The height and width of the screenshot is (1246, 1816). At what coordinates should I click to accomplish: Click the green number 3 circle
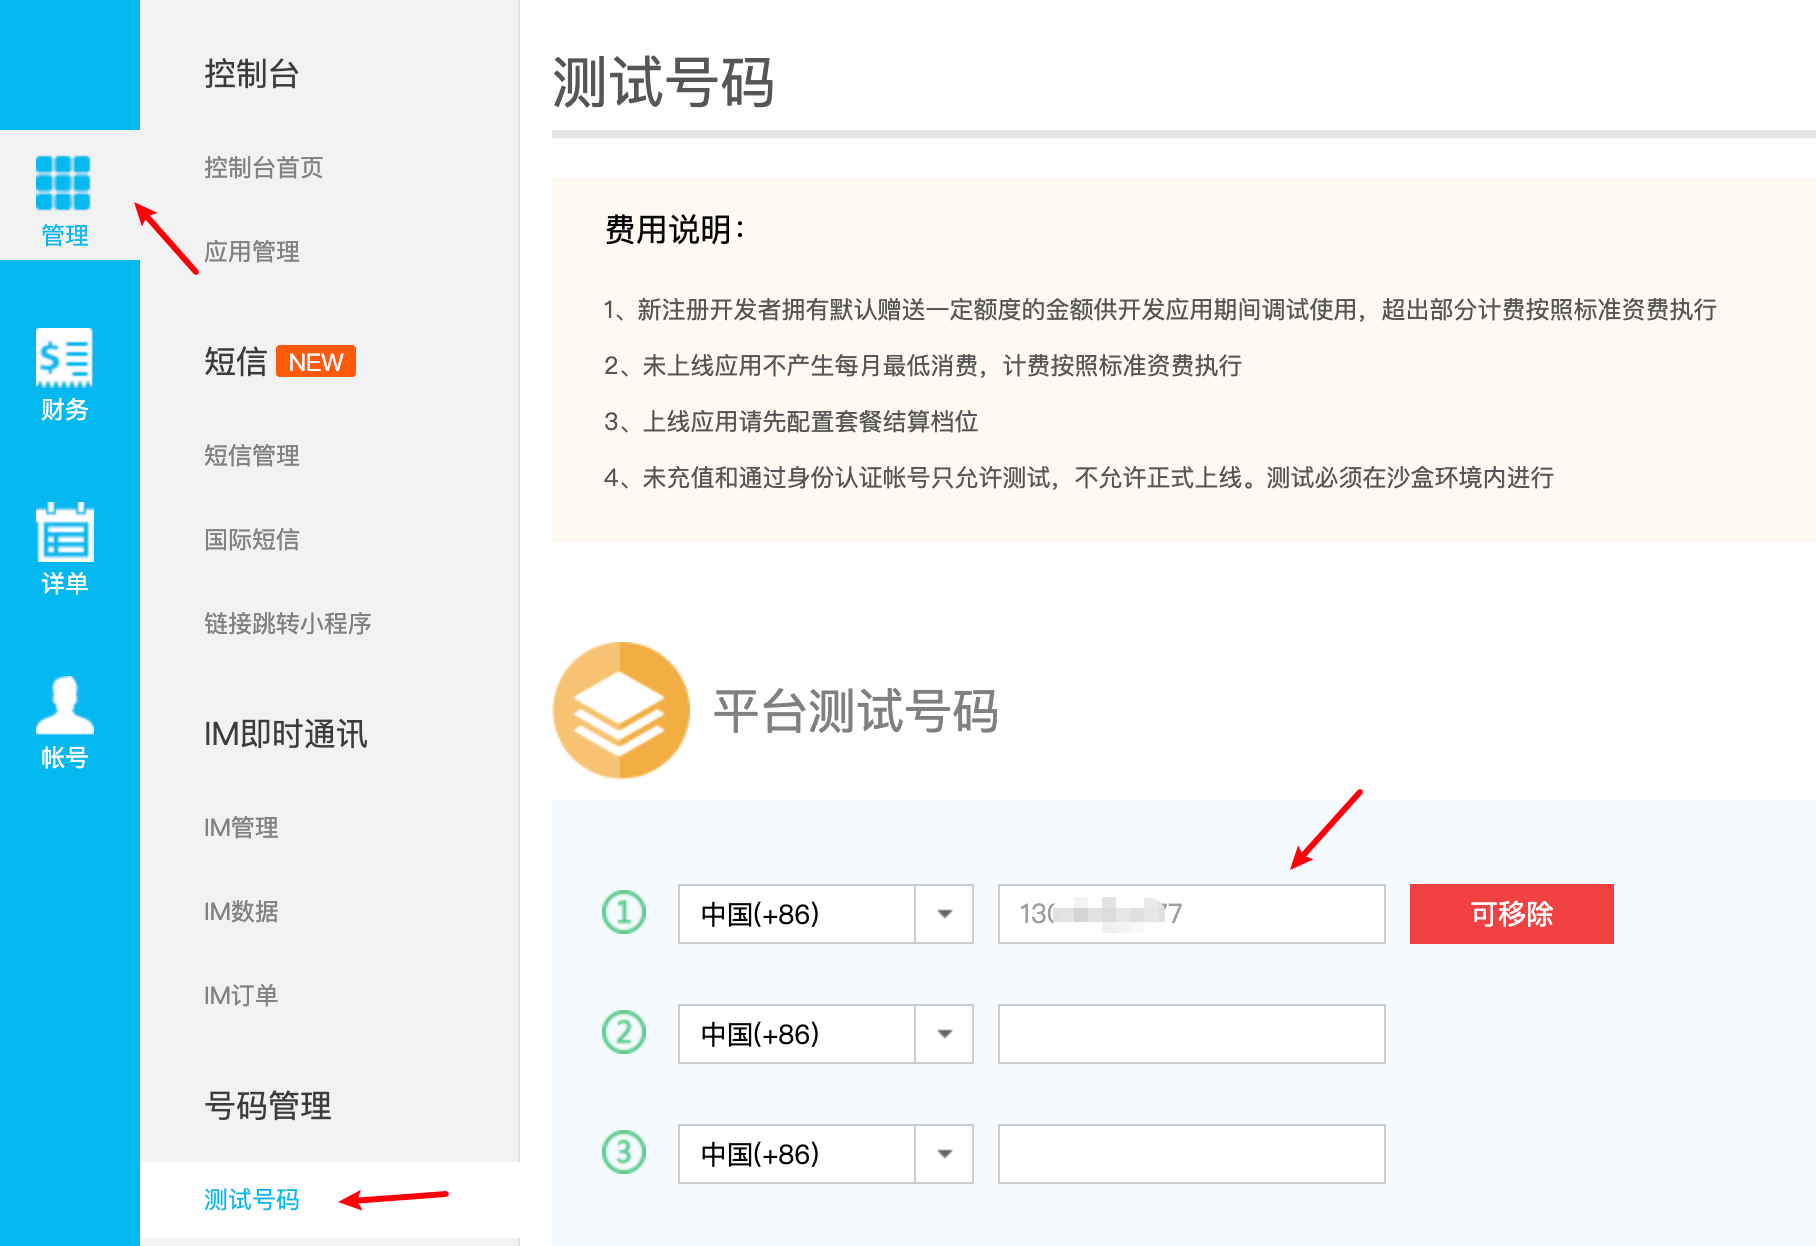click(624, 1153)
